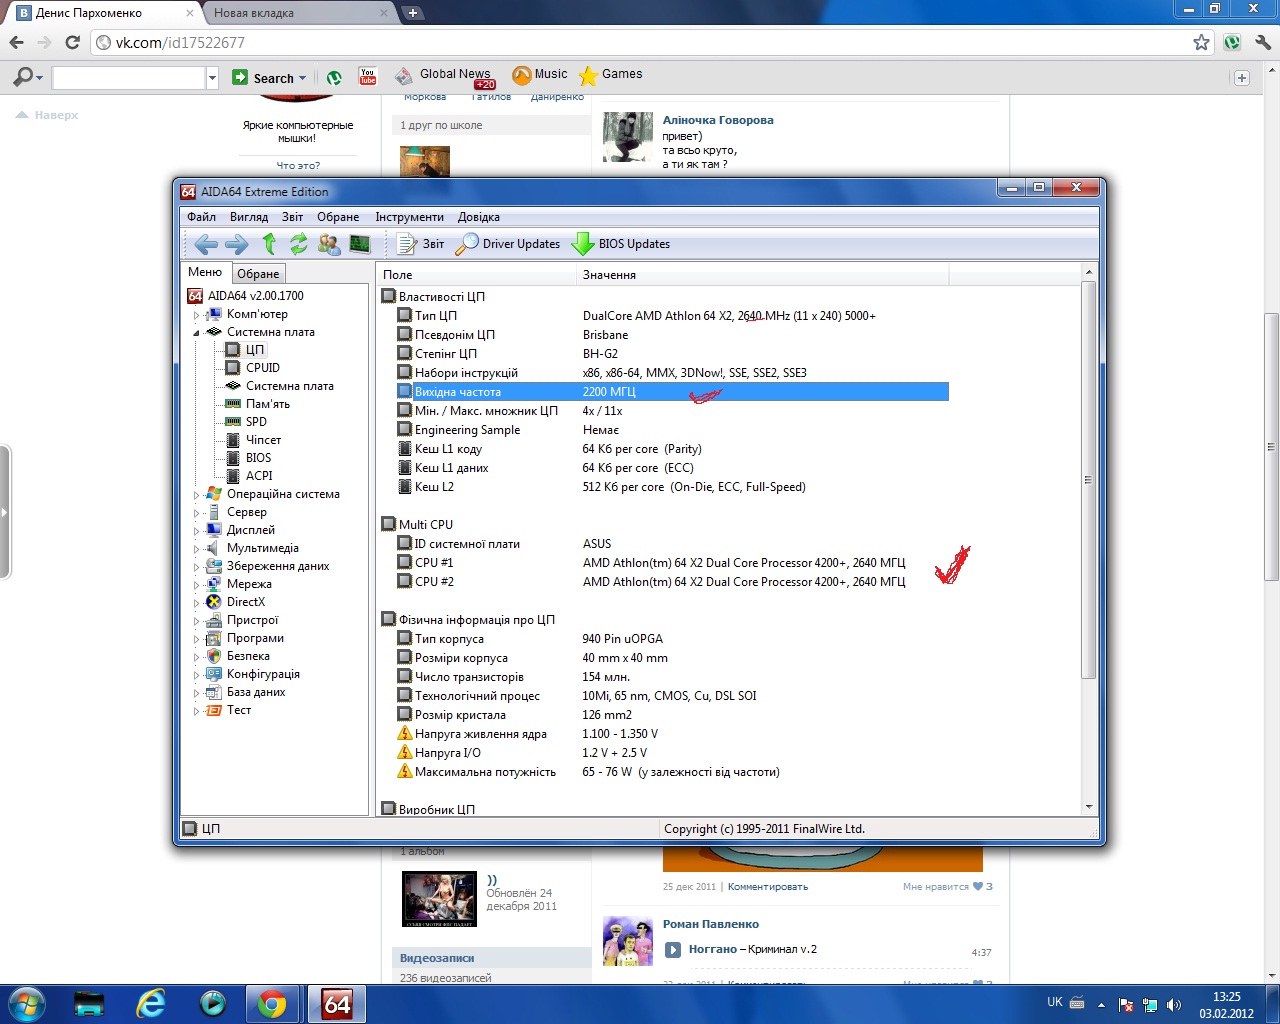Click the Значення column header
This screenshot has height=1024, width=1280.
pos(763,274)
